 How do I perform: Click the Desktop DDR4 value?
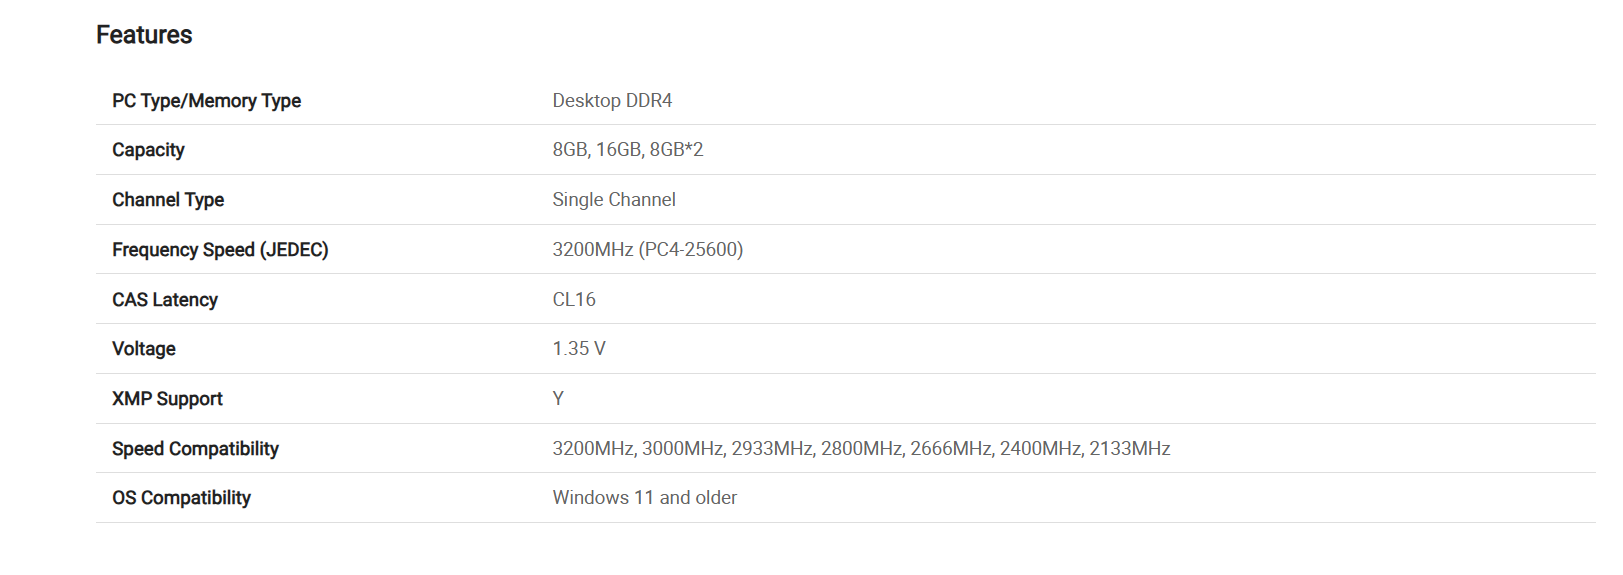point(612,100)
